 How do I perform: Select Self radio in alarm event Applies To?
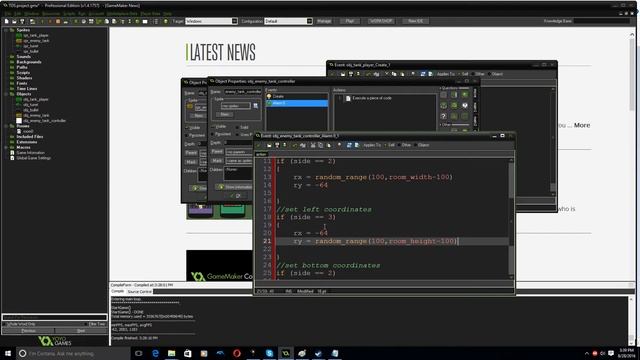(386, 145)
